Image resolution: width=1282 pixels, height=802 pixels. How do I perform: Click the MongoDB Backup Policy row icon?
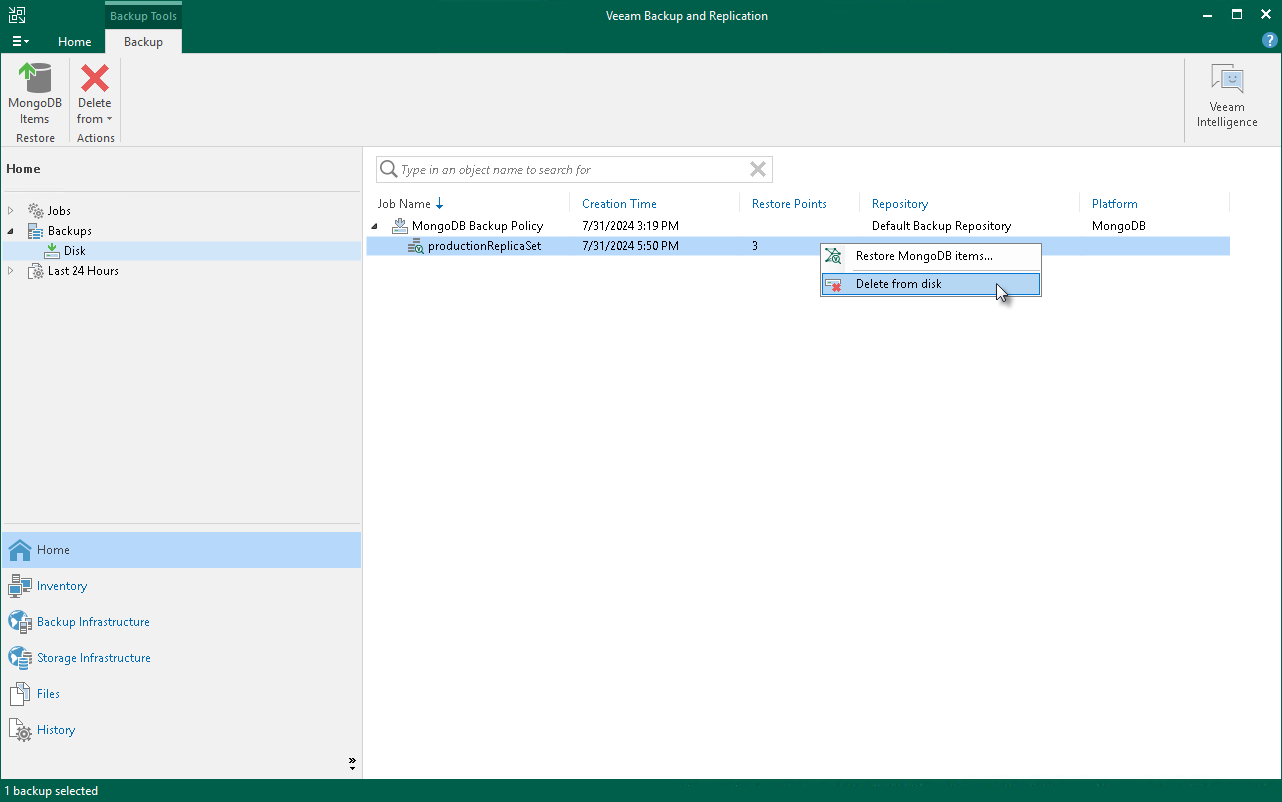[400, 226]
